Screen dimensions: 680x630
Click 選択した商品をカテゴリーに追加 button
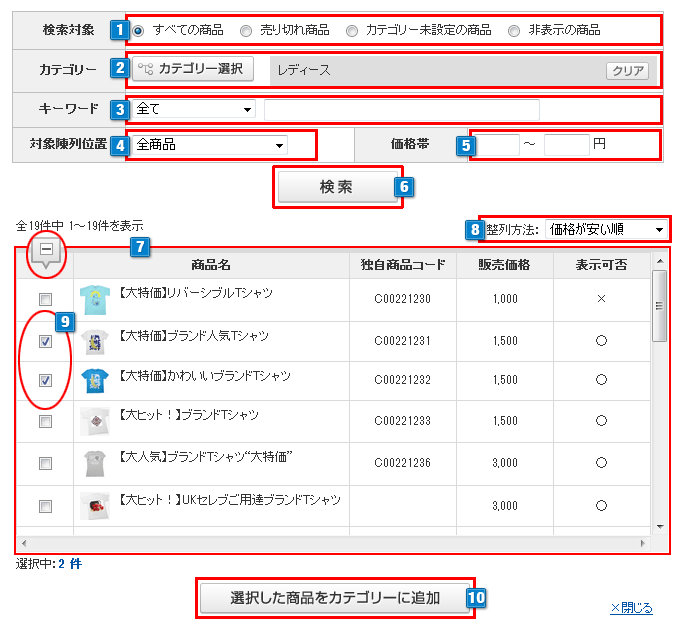point(334,598)
